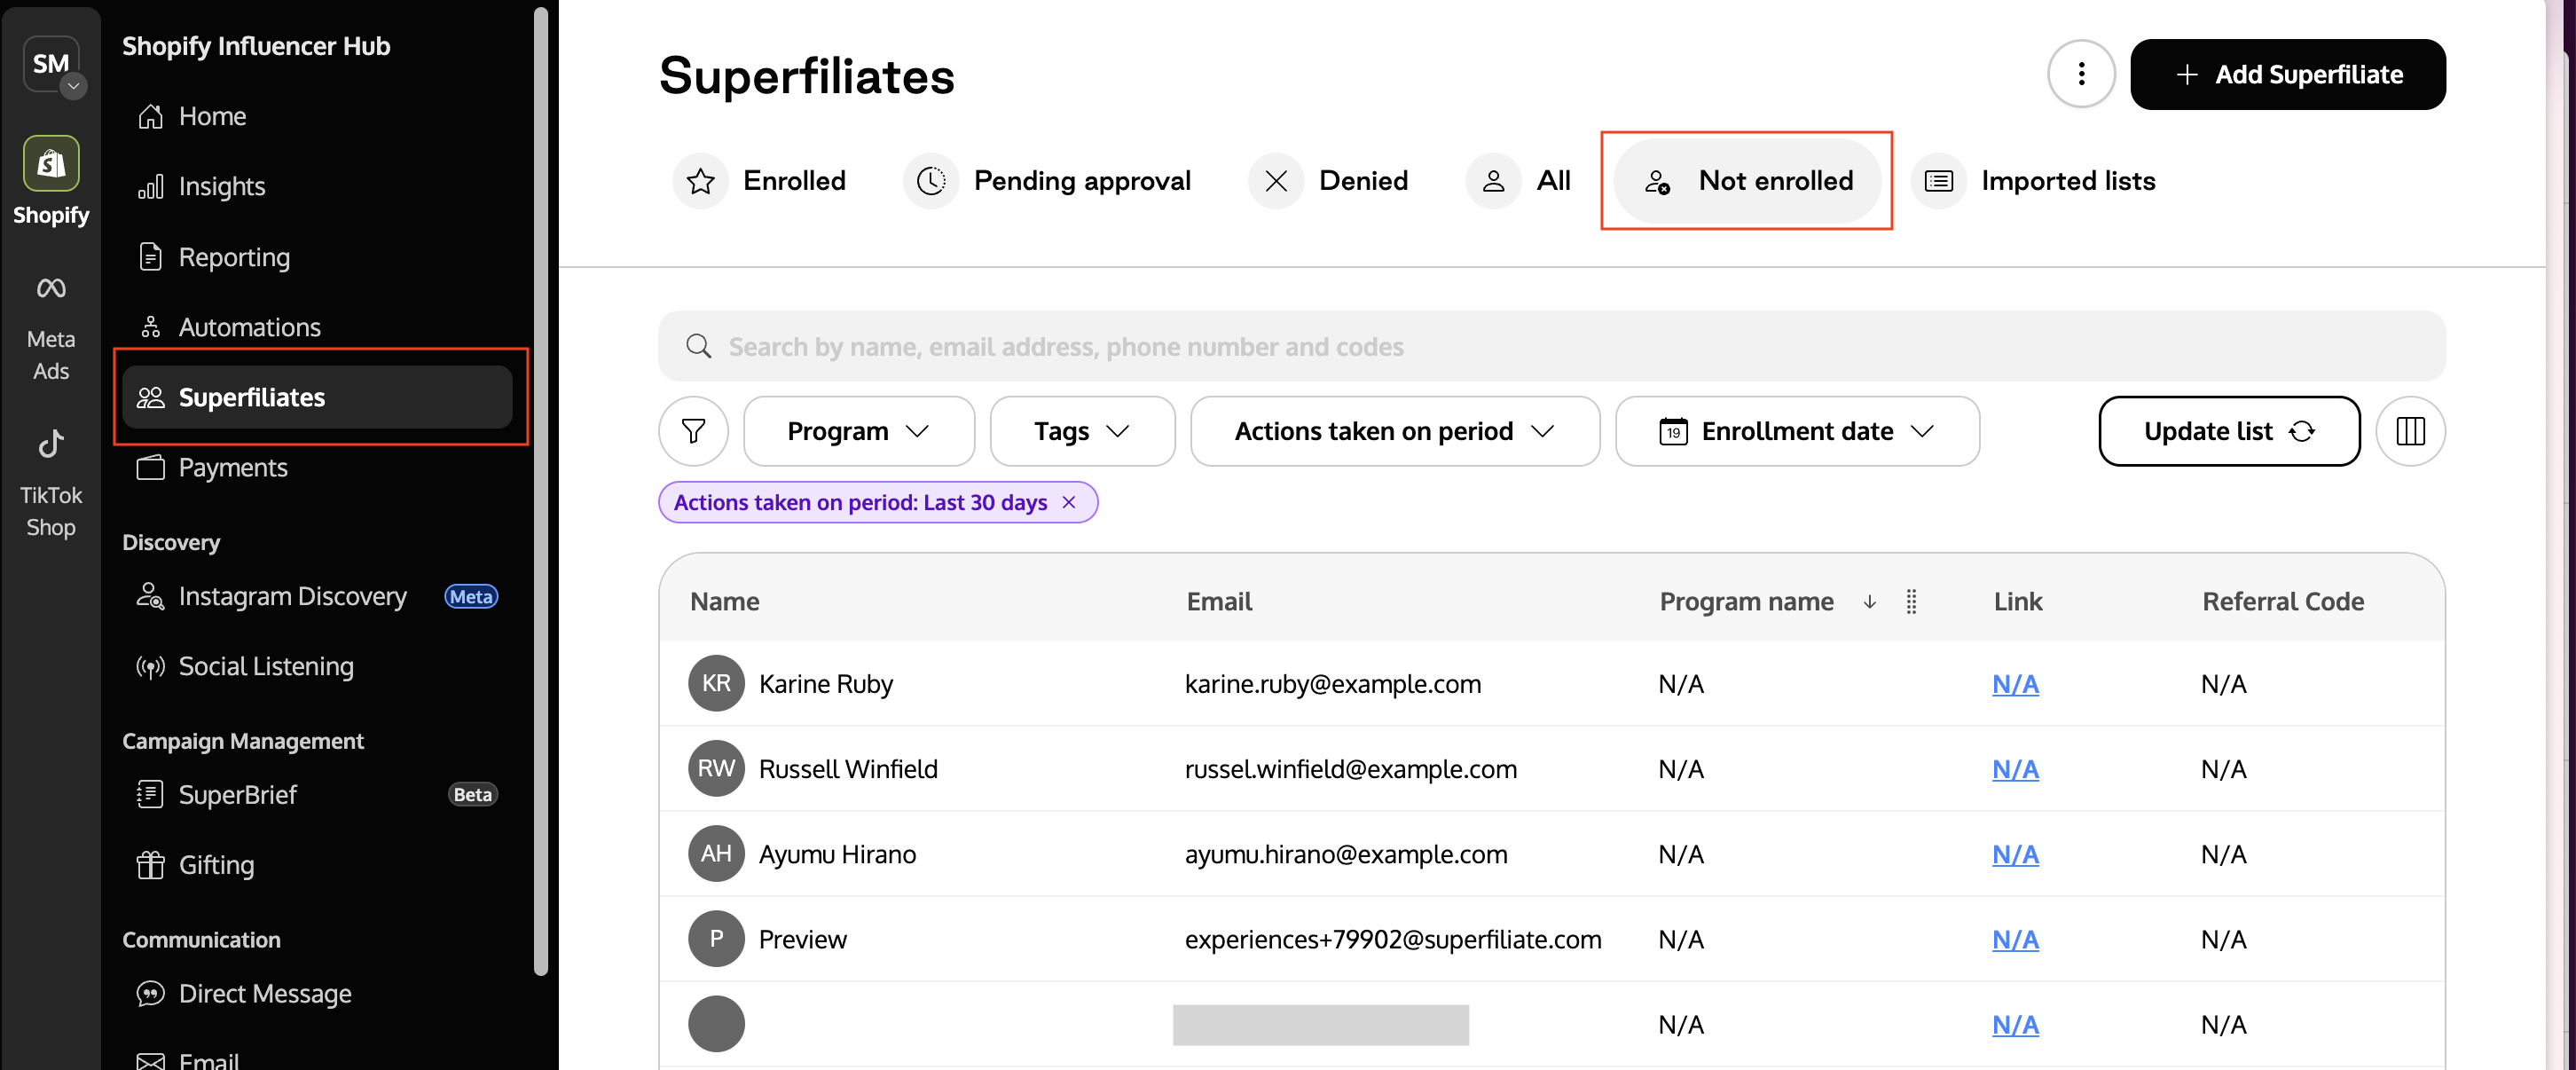This screenshot has width=2576, height=1070.
Task: Open Gifting in the sidebar
Action: tap(317, 864)
